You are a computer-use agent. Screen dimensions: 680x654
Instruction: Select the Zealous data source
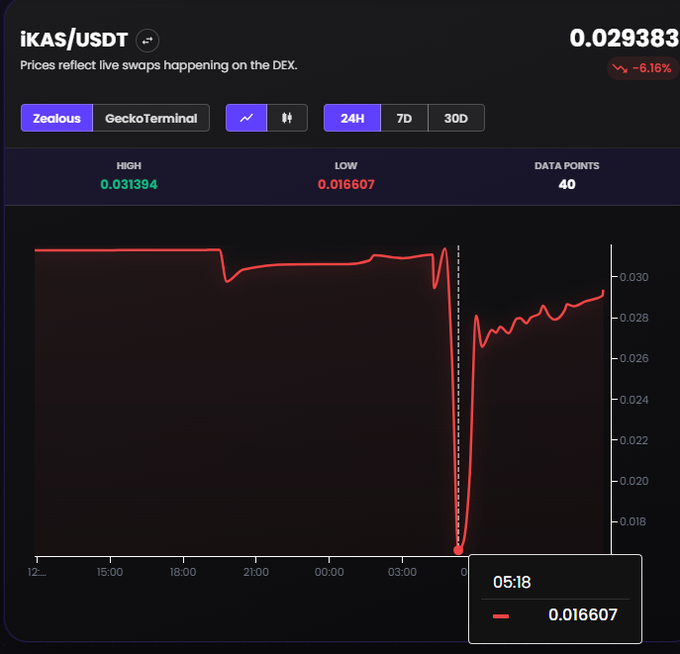coord(57,118)
